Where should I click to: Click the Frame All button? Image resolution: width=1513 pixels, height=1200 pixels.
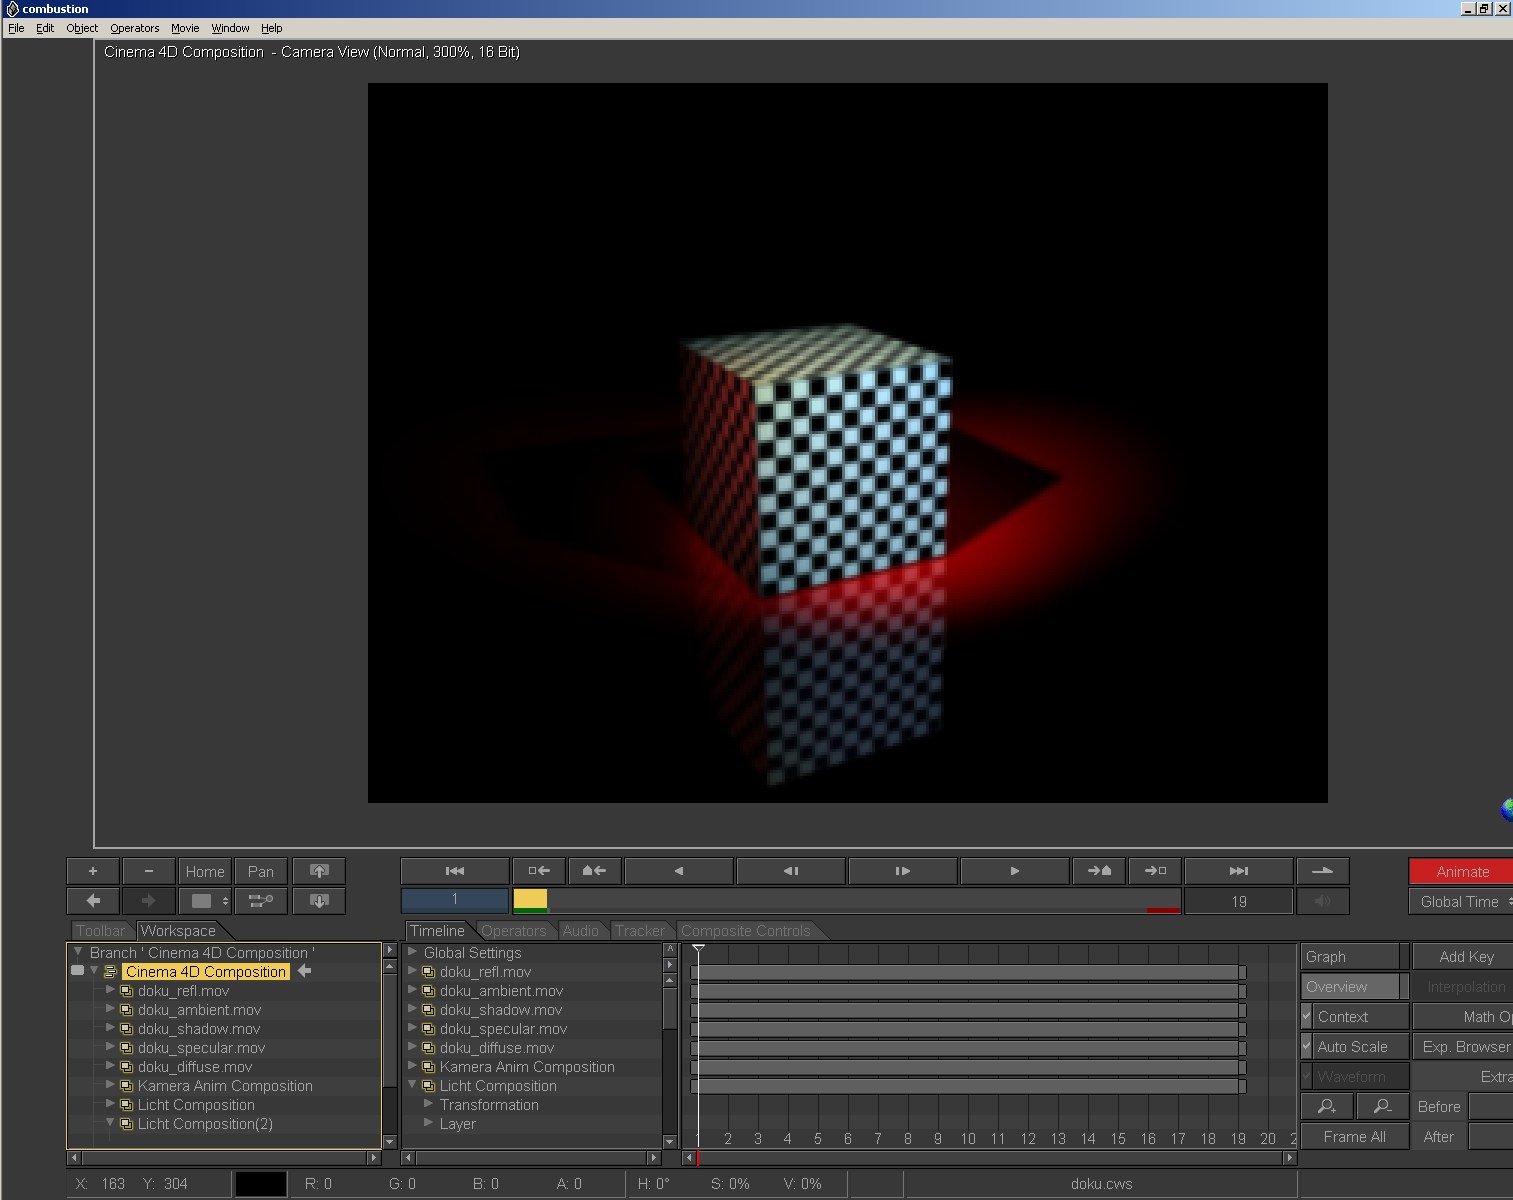[1354, 1137]
